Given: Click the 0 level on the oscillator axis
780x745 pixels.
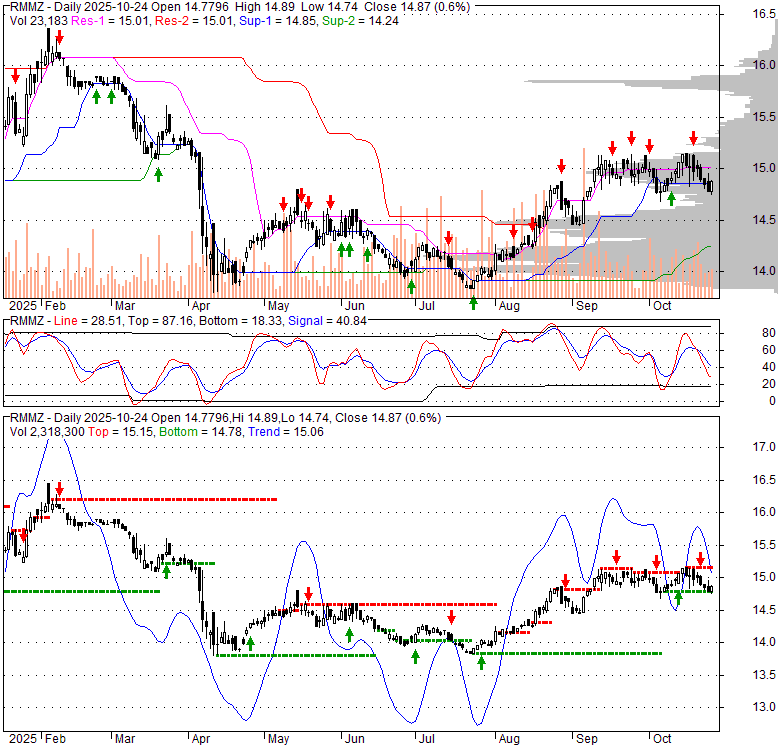Looking at the screenshot, I should click(x=772, y=400).
